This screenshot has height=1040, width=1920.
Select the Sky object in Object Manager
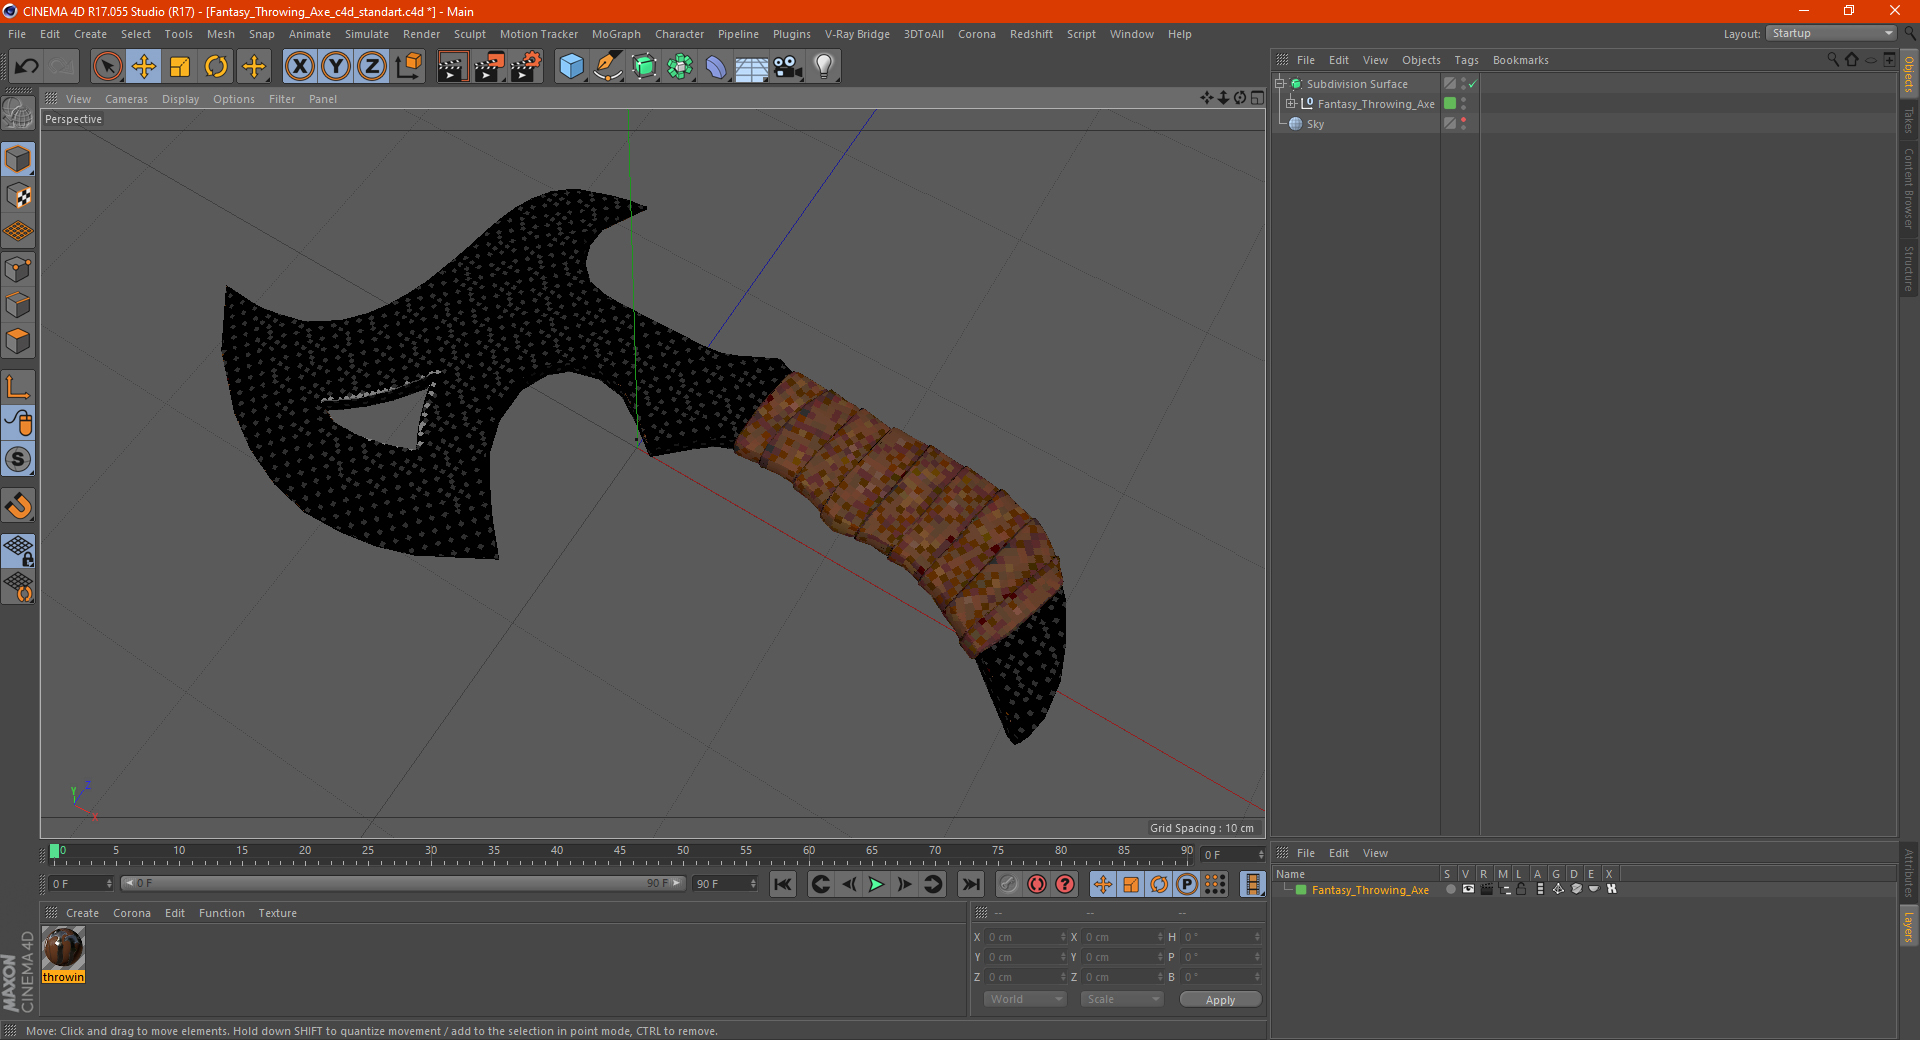pyautogui.click(x=1315, y=124)
